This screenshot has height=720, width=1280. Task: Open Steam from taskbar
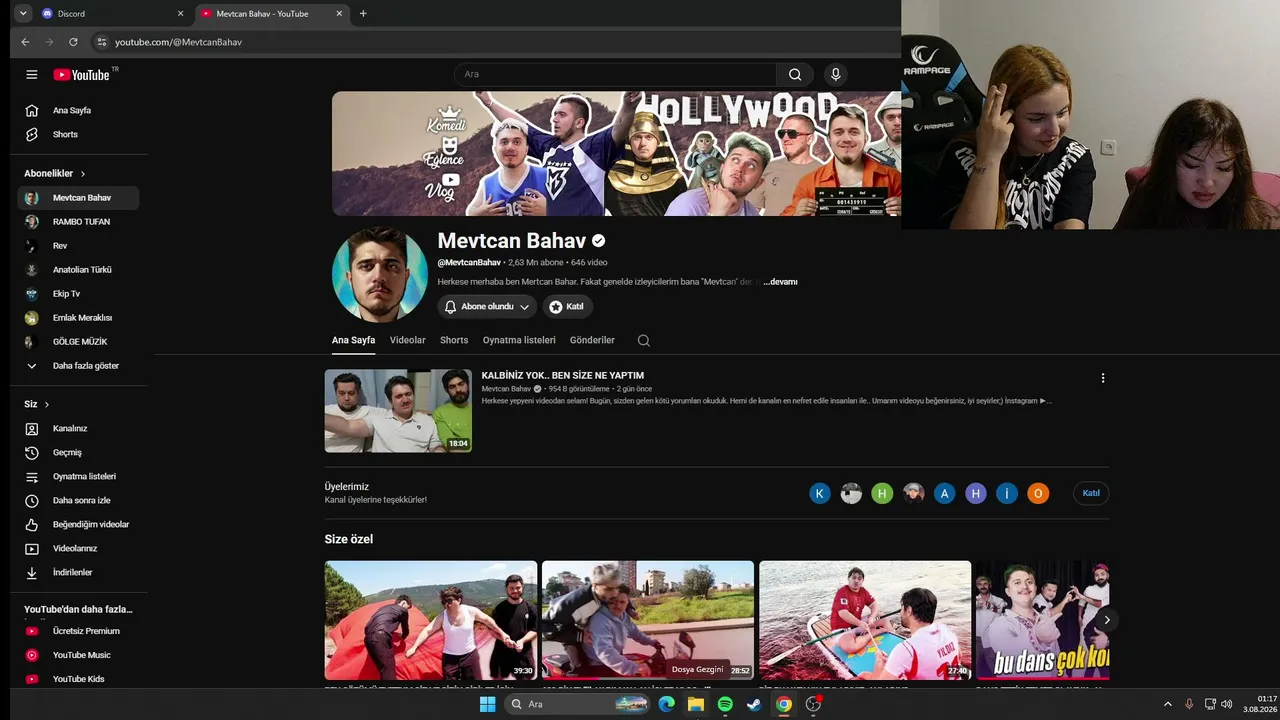[x=754, y=704]
